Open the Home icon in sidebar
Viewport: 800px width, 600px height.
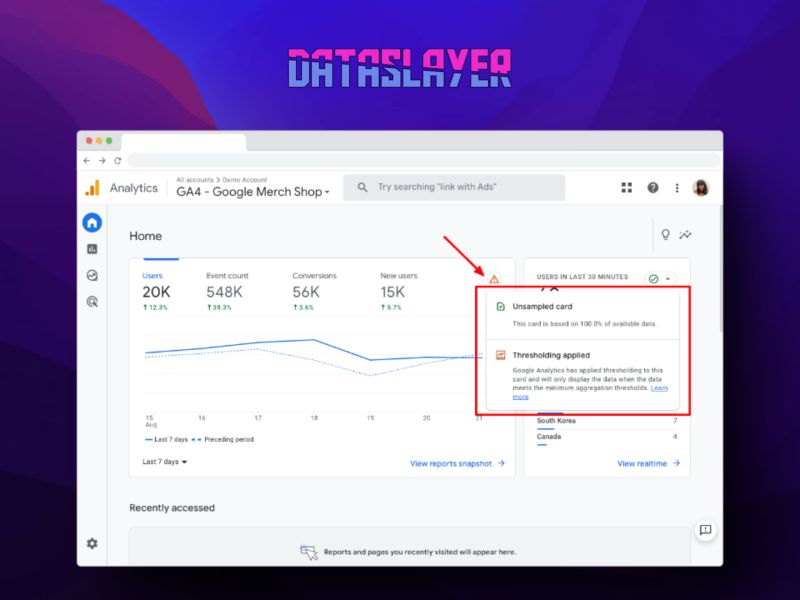click(x=92, y=222)
